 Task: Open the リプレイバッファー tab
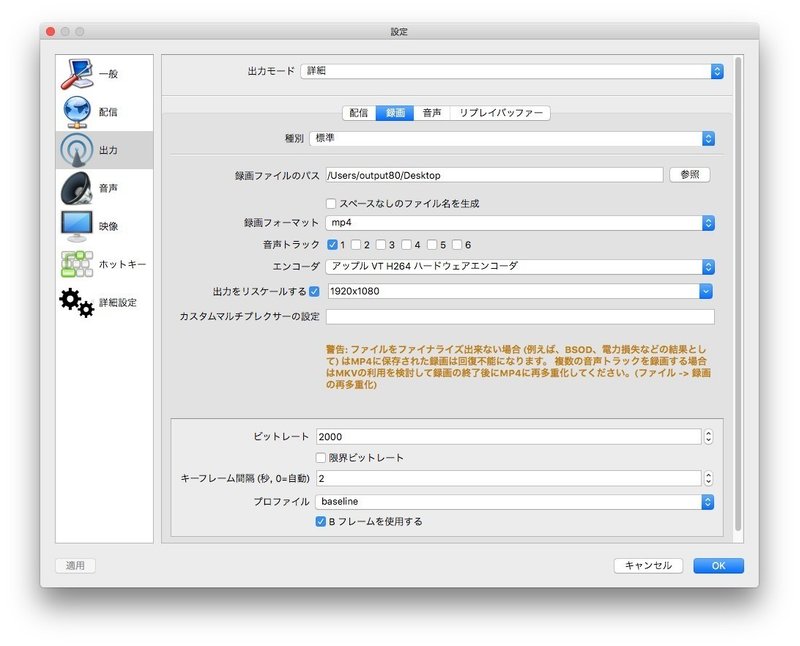501,113
